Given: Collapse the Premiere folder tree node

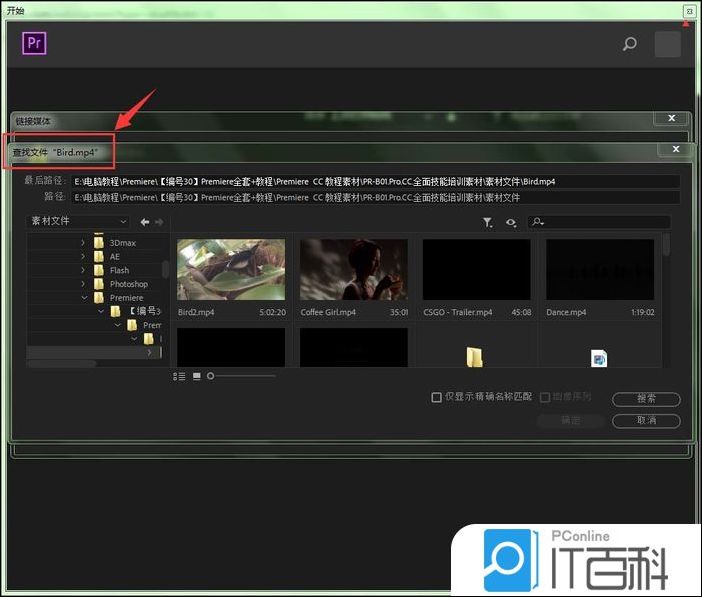Looking at the screenshot, I should pos(83,298).
